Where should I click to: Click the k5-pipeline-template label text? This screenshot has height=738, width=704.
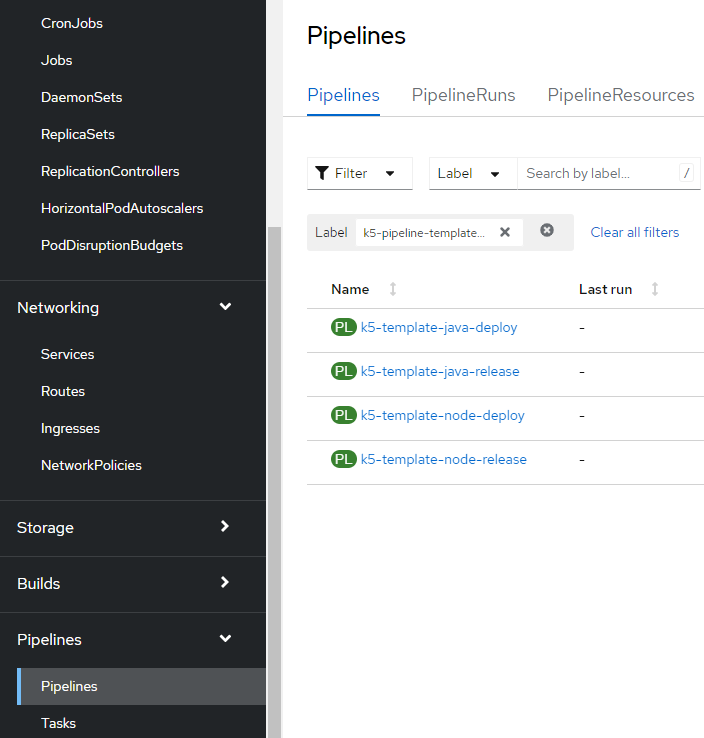(x=424, y=233)
